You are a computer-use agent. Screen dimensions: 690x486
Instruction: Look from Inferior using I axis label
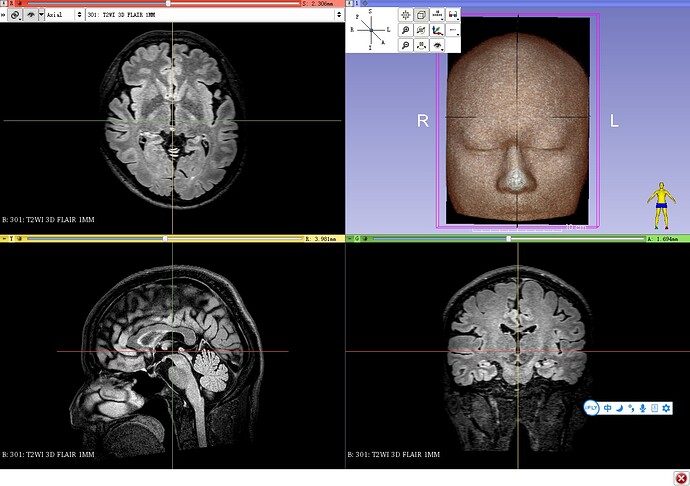(370, 48)
